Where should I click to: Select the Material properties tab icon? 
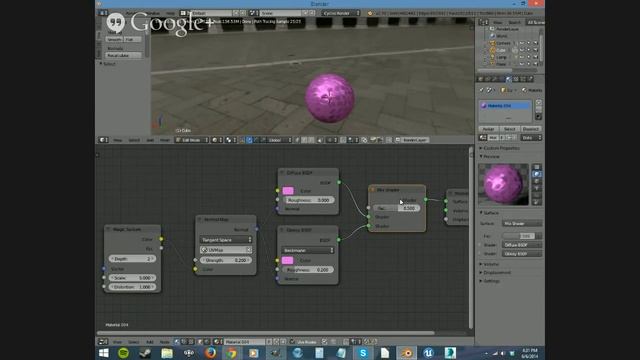pyautogui.click(x=508, y=79)
